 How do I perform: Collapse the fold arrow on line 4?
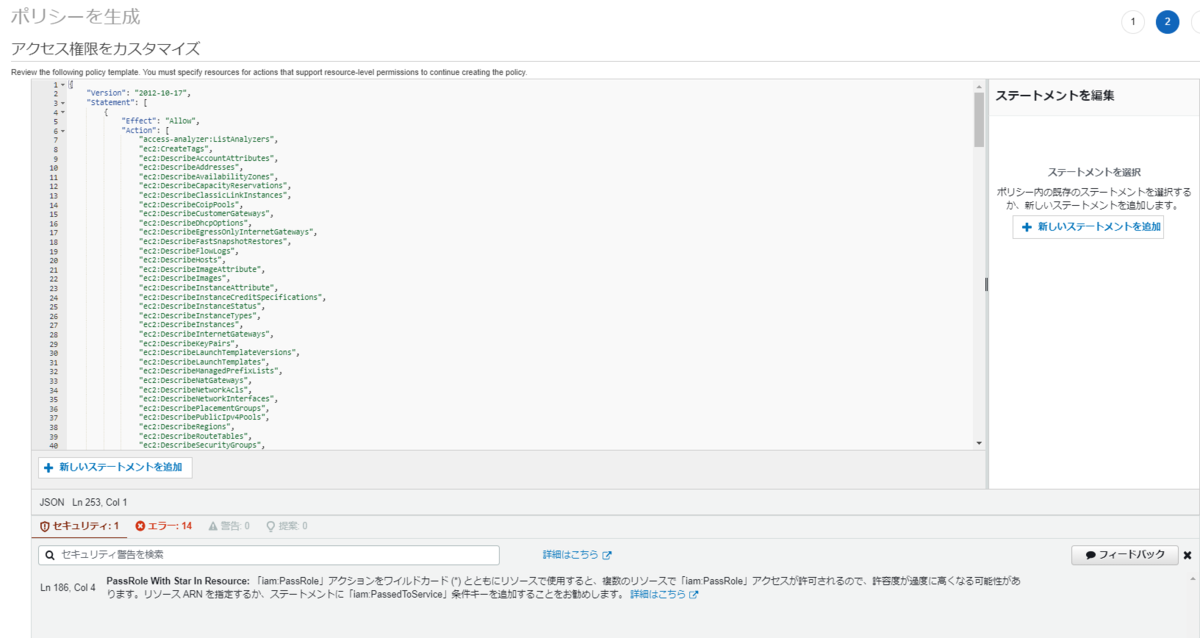(x=62, y=112)
